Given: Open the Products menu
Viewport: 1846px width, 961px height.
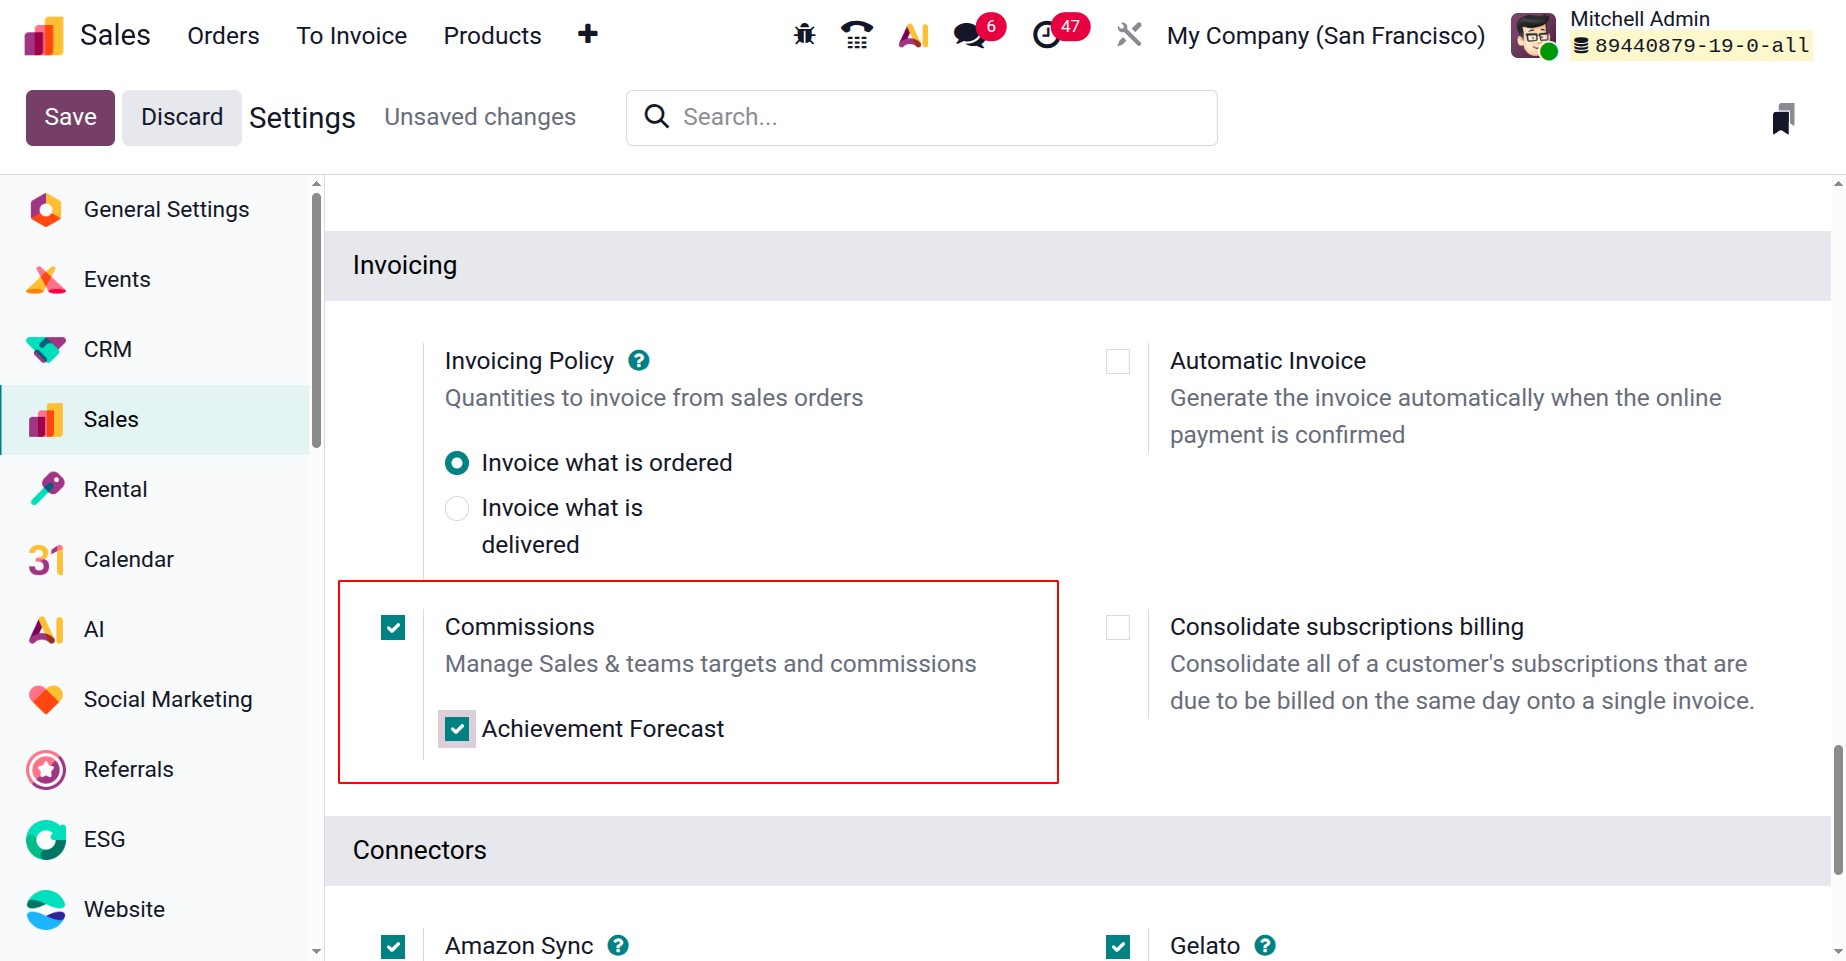Looking at the screenshot, I should tap(491, 35).
